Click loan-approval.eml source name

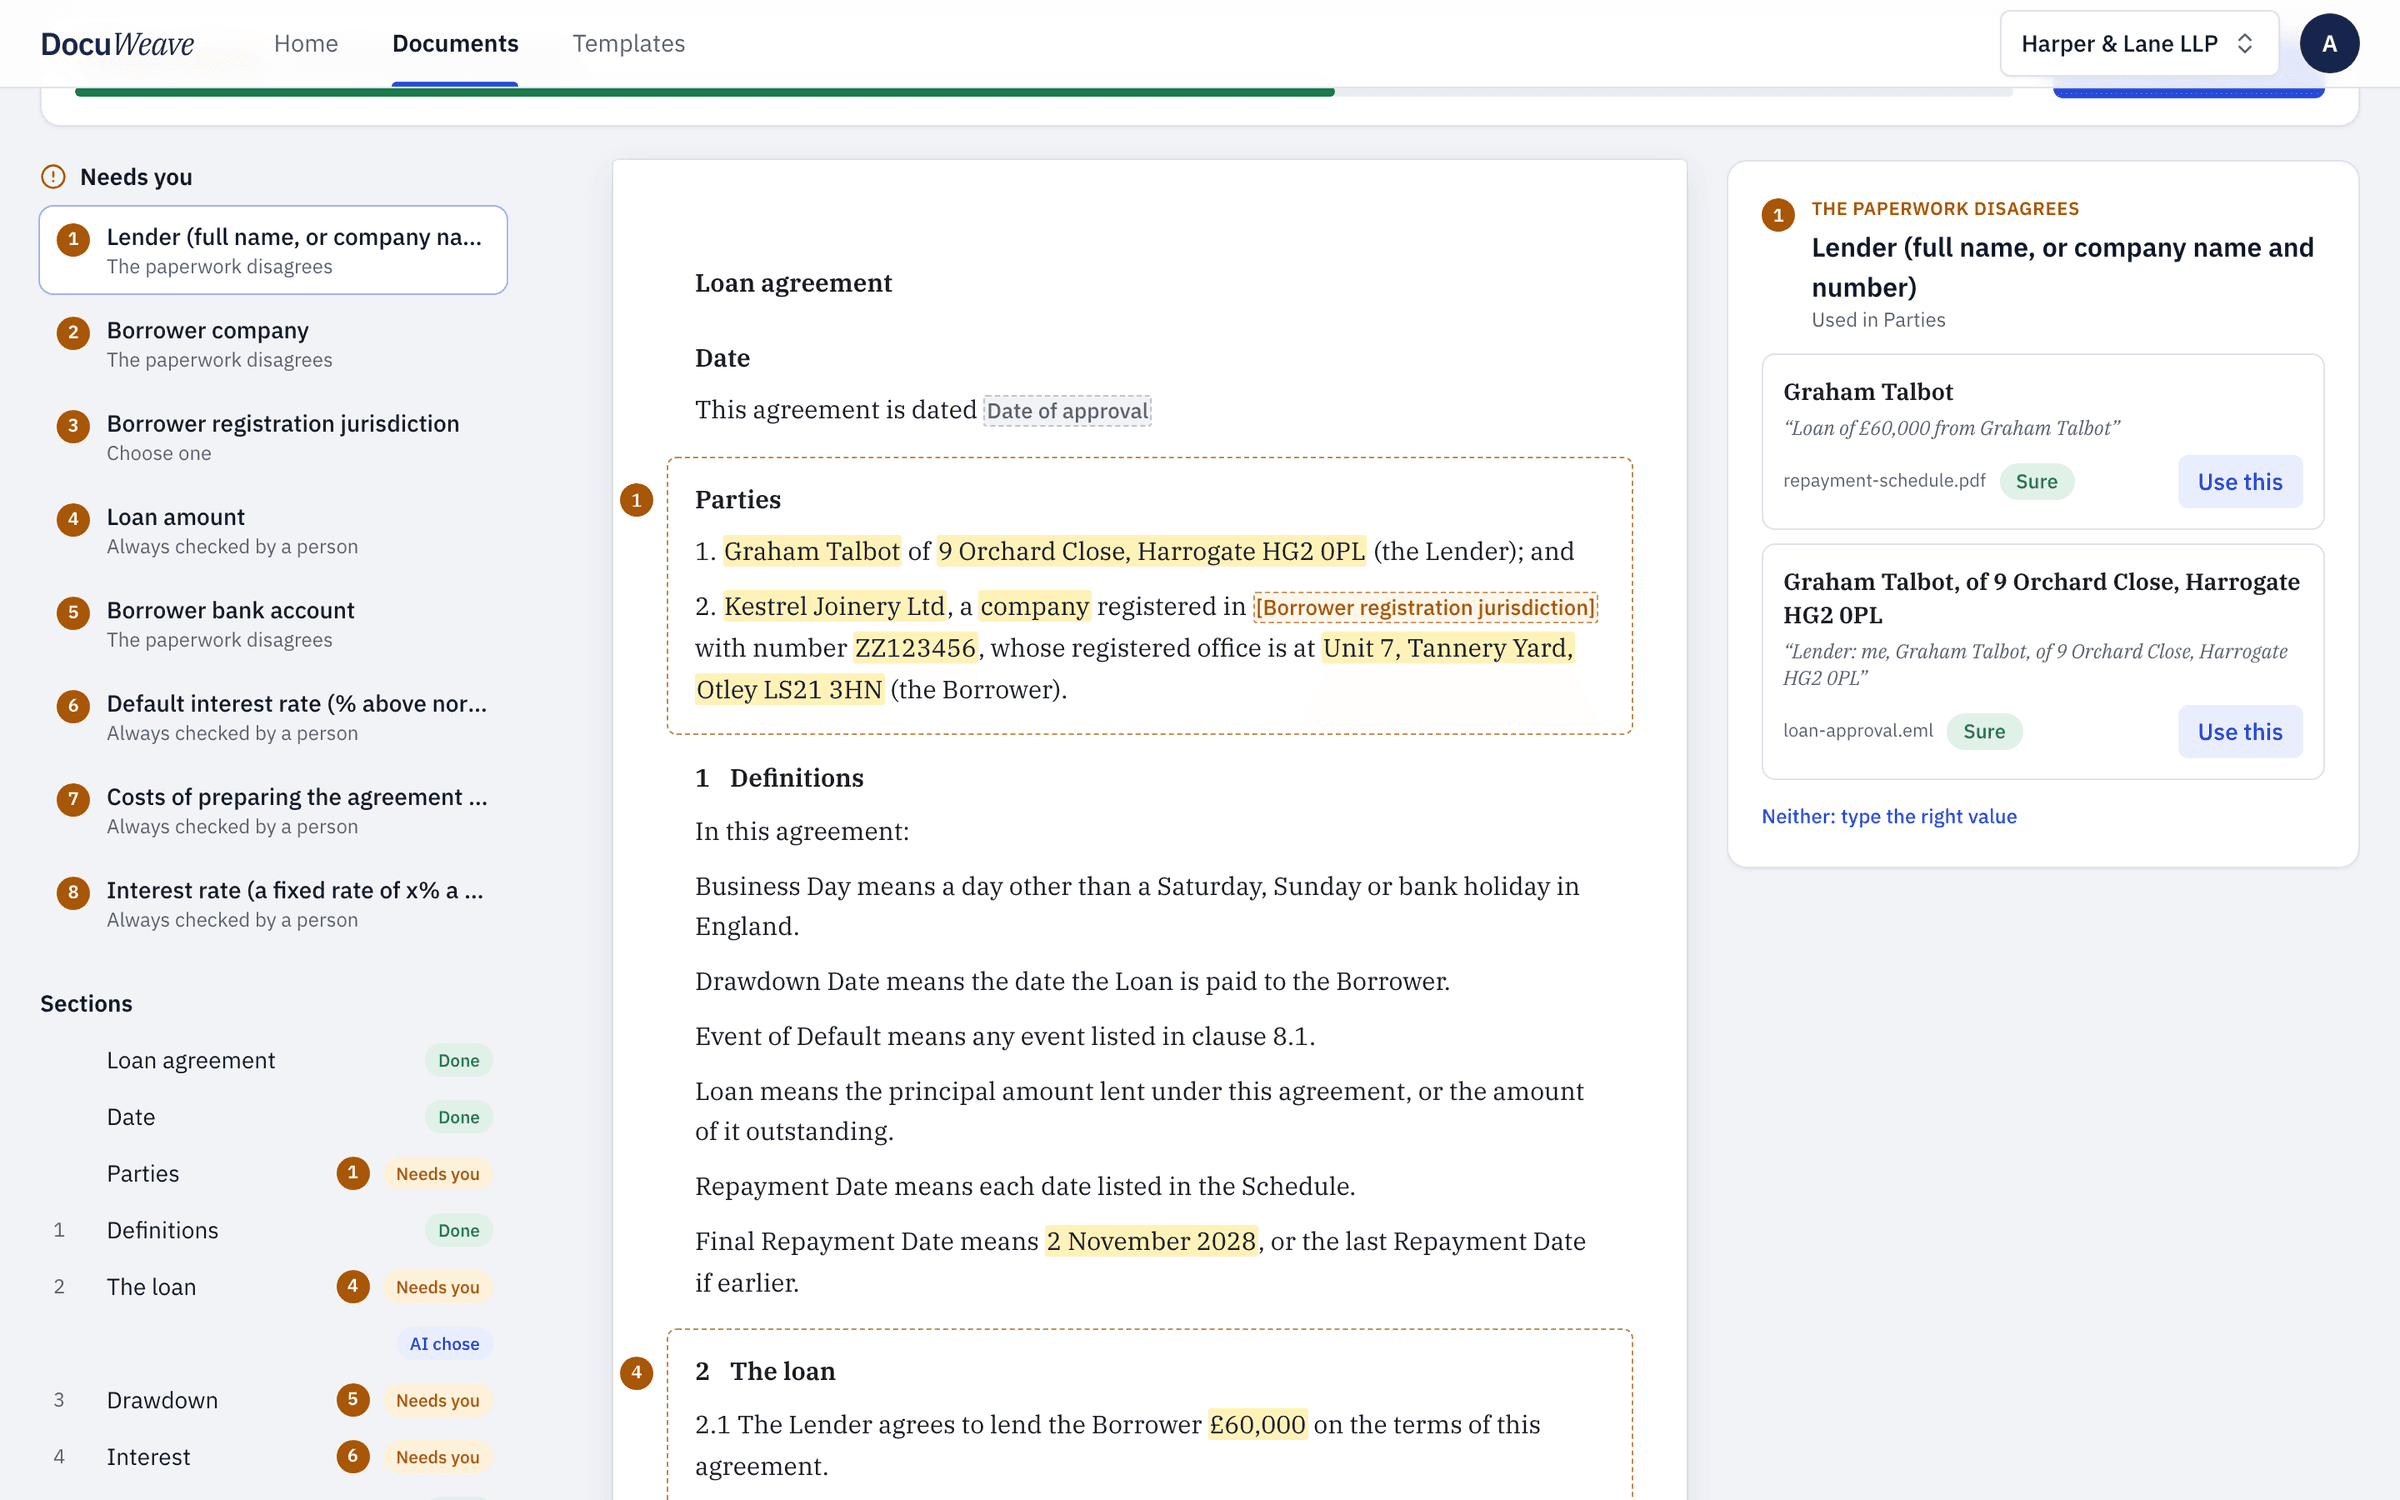coord(1858,730)
